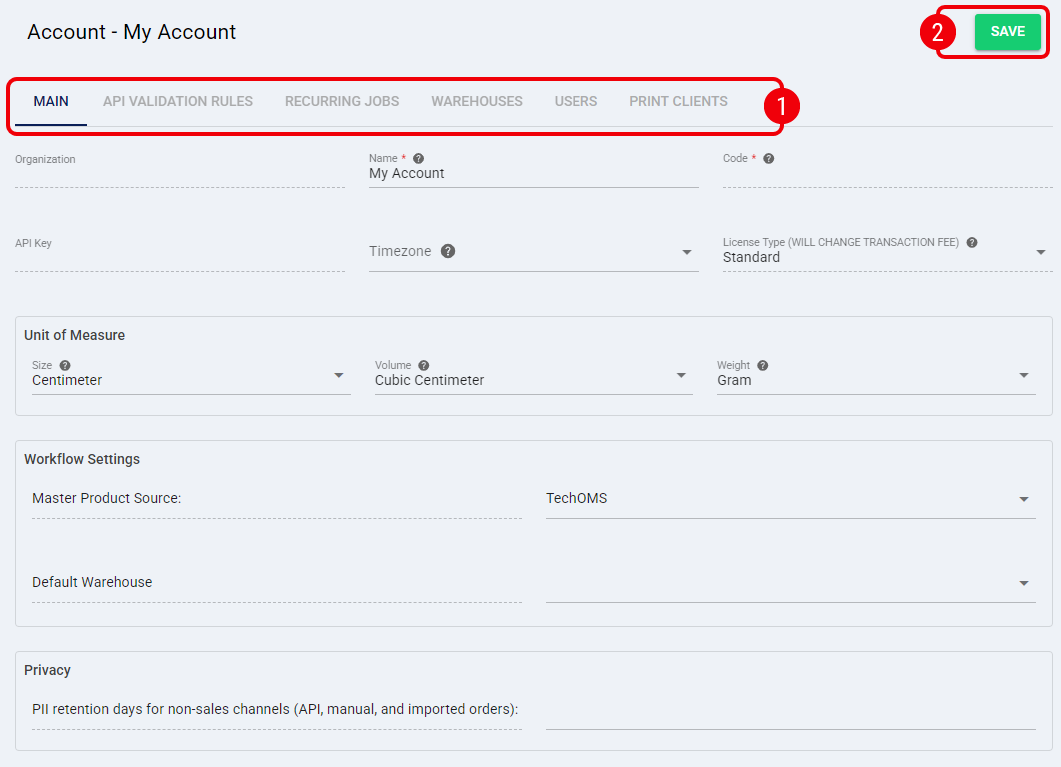Image resolution: width=1061 pixels, height=767 pixels.
Task: Switch to the API Validation Rules tab
Action: [178, 101]
